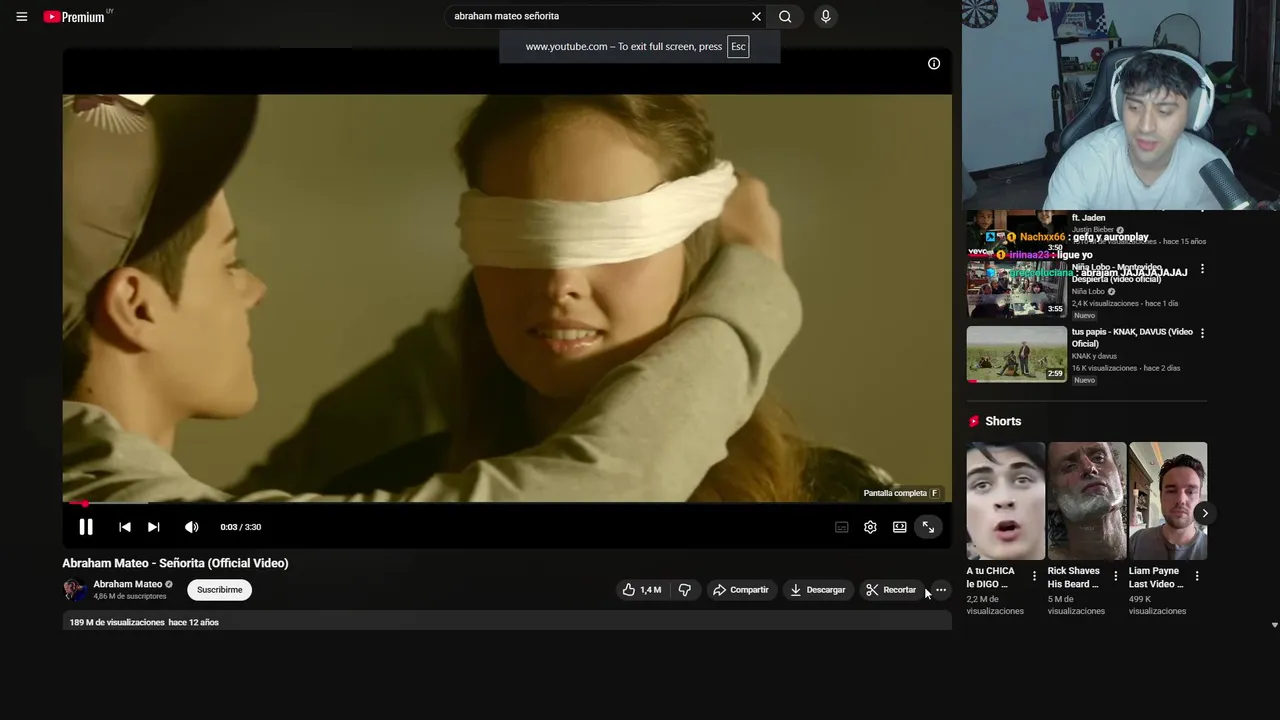Download video with Descargar

tap(818, 590)
